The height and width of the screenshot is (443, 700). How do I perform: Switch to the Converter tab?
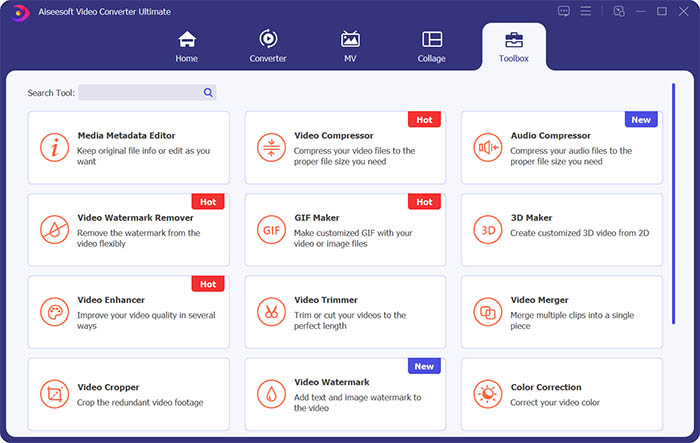pos(268,46)
